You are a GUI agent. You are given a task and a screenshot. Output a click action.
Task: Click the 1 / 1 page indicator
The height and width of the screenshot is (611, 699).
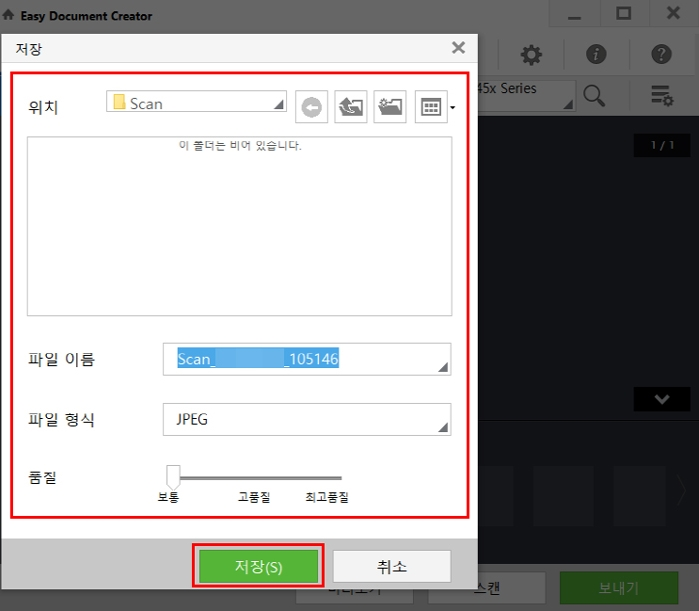[x=662, y=145]
